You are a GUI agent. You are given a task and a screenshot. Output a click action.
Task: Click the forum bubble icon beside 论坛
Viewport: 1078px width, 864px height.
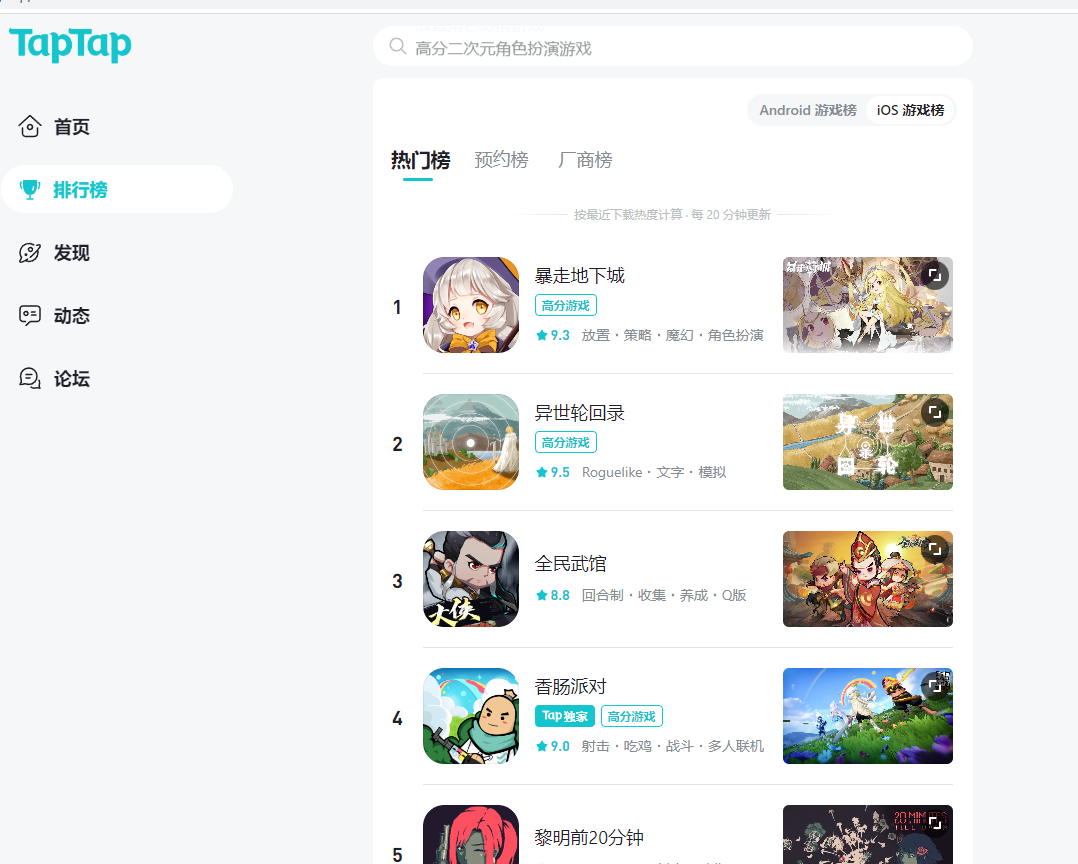click(30, 378)
